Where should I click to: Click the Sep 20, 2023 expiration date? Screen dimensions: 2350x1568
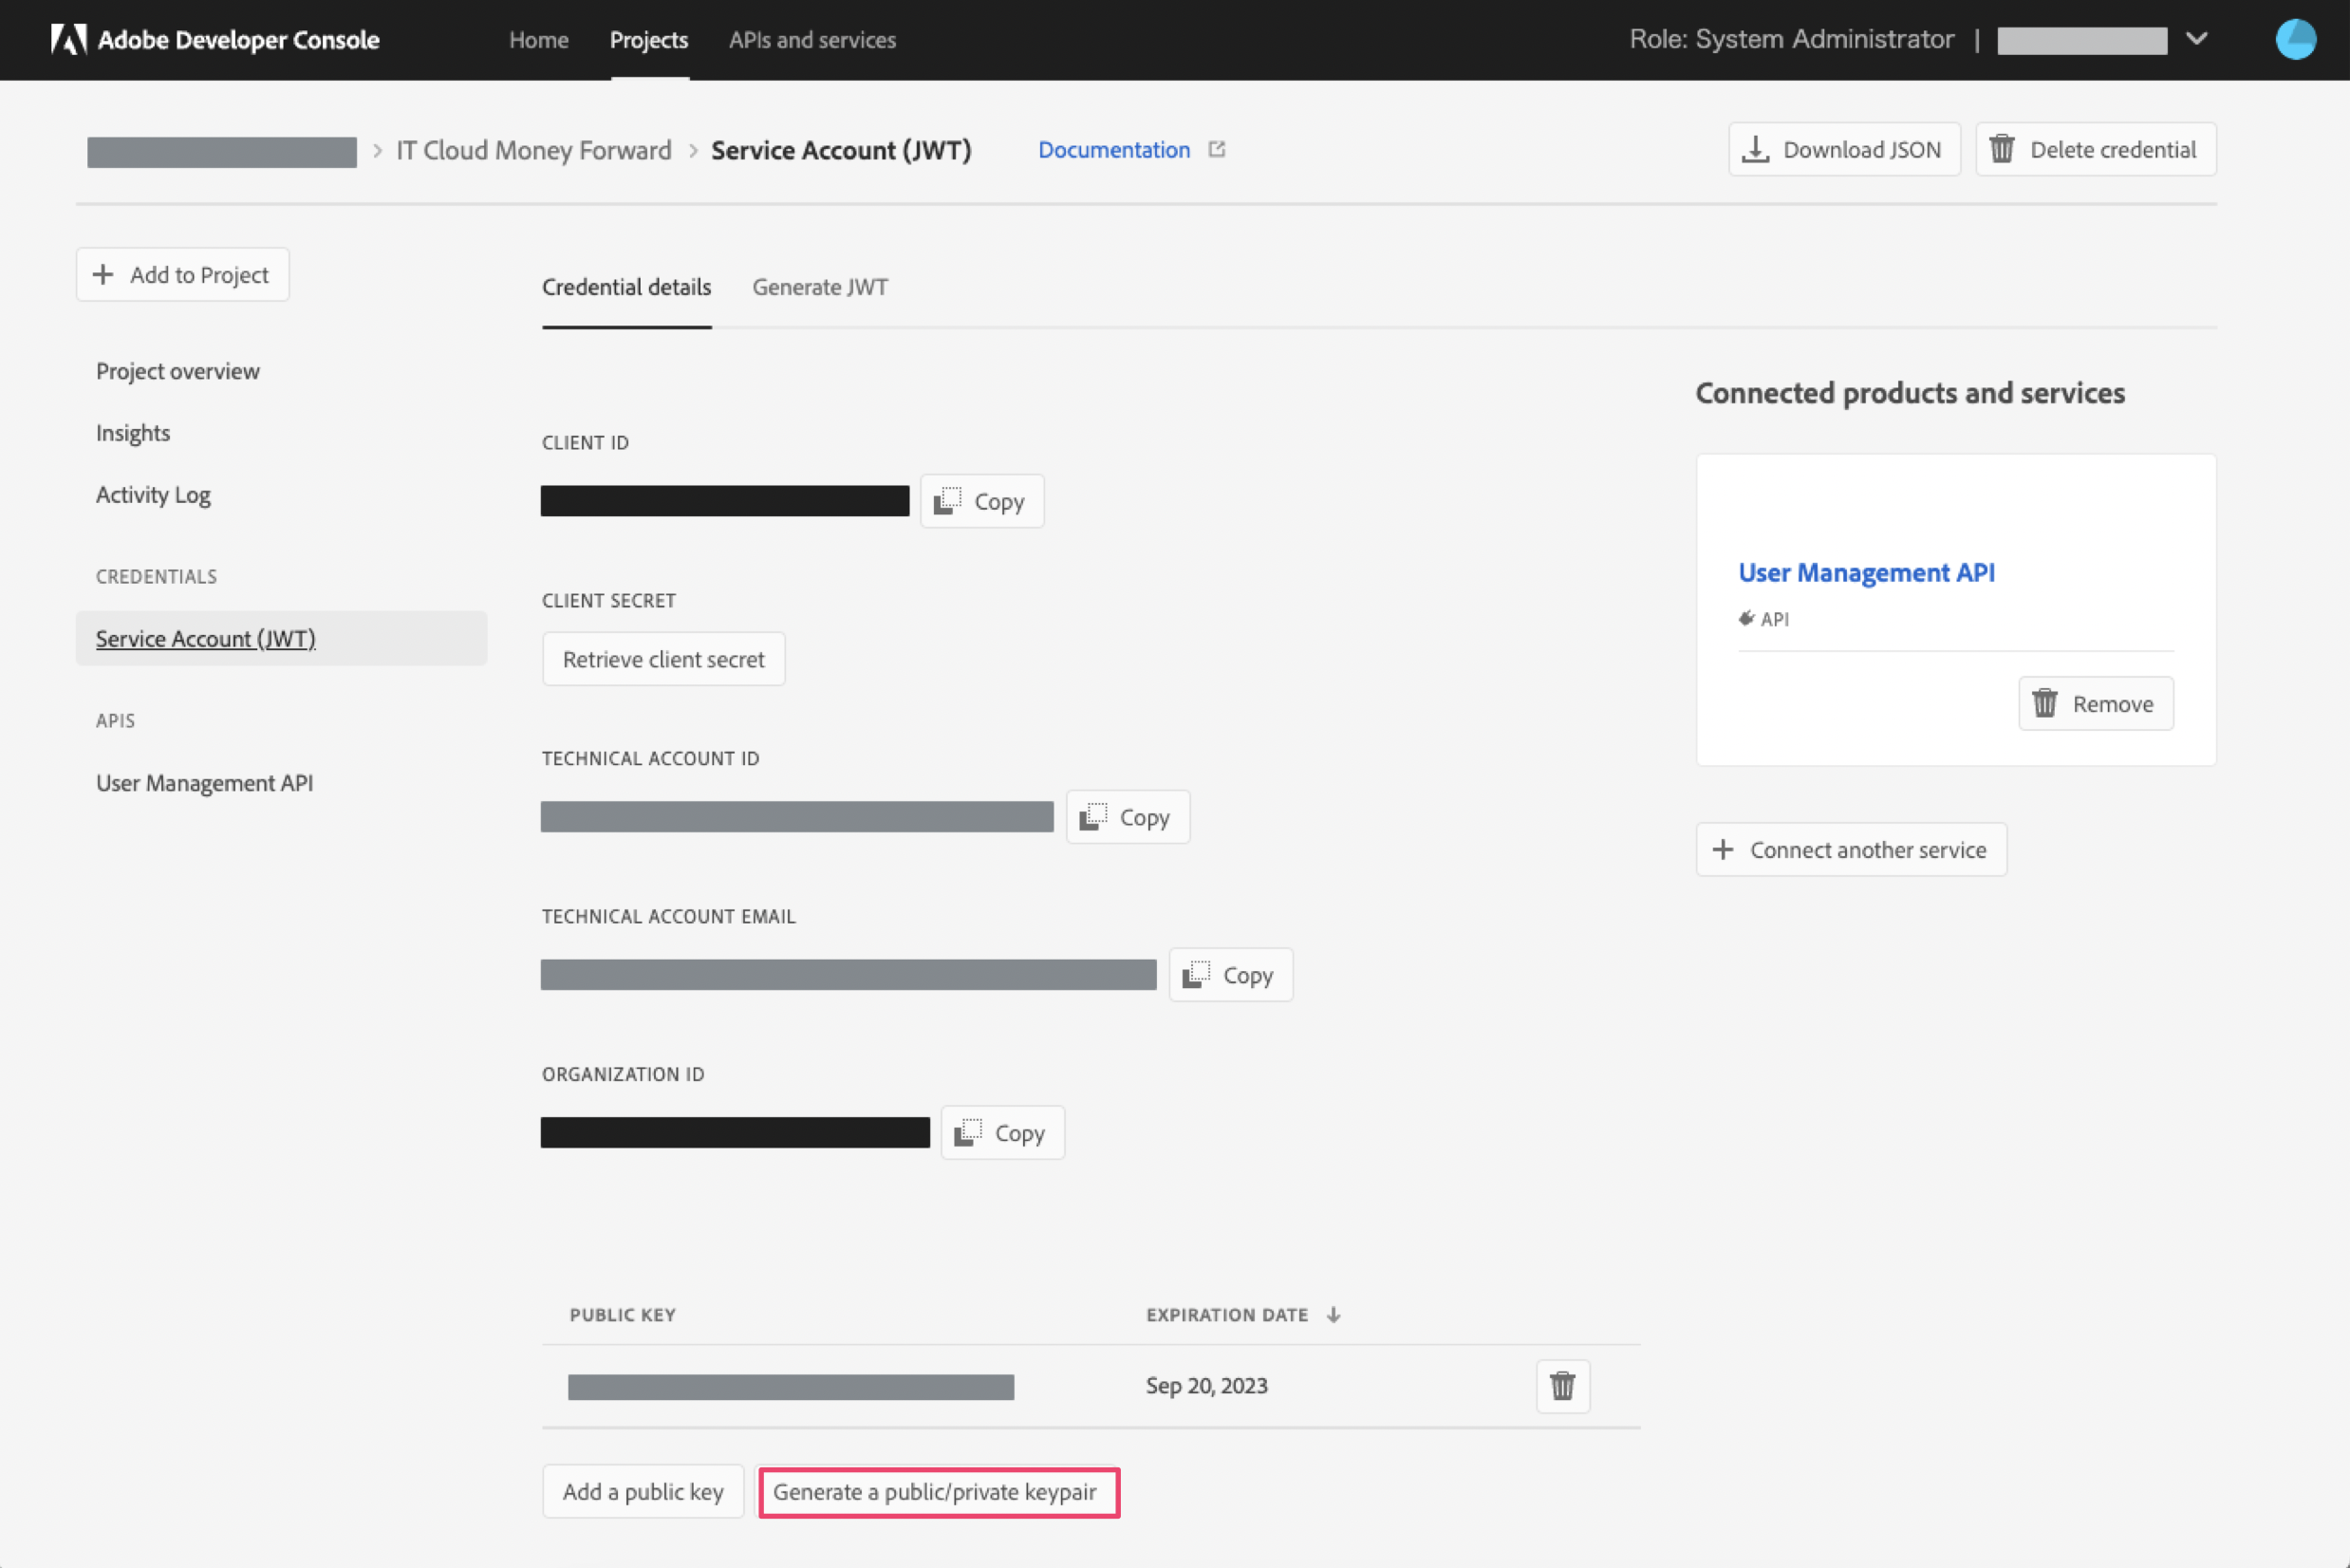coord(1206,1386)
